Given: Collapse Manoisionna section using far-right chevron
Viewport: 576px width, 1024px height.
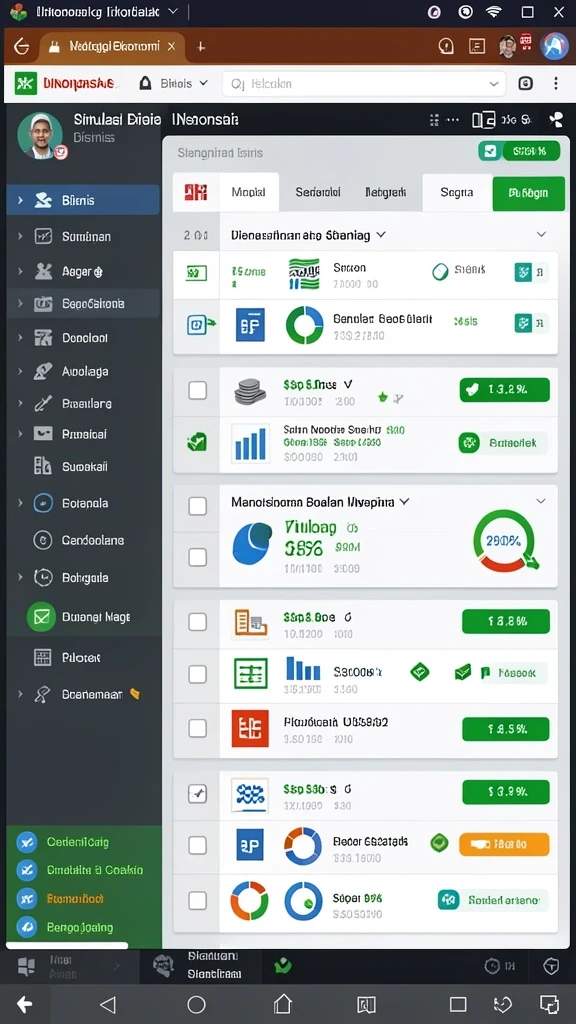Looking at the screenshot, I should (x=541, y=501).
